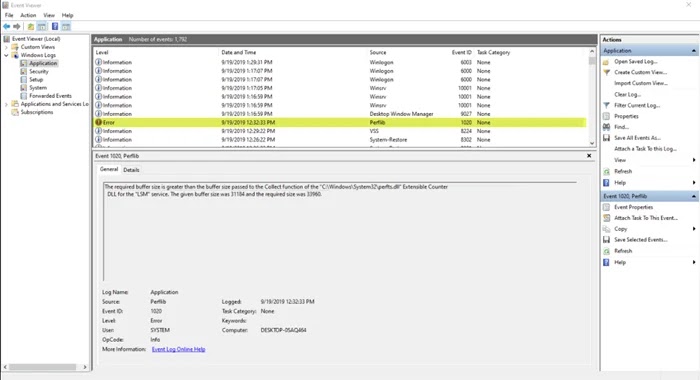This screenshot has width=700, height=380.
Task: Select Forwarded Events in tree
Action: tap(50, 96)
